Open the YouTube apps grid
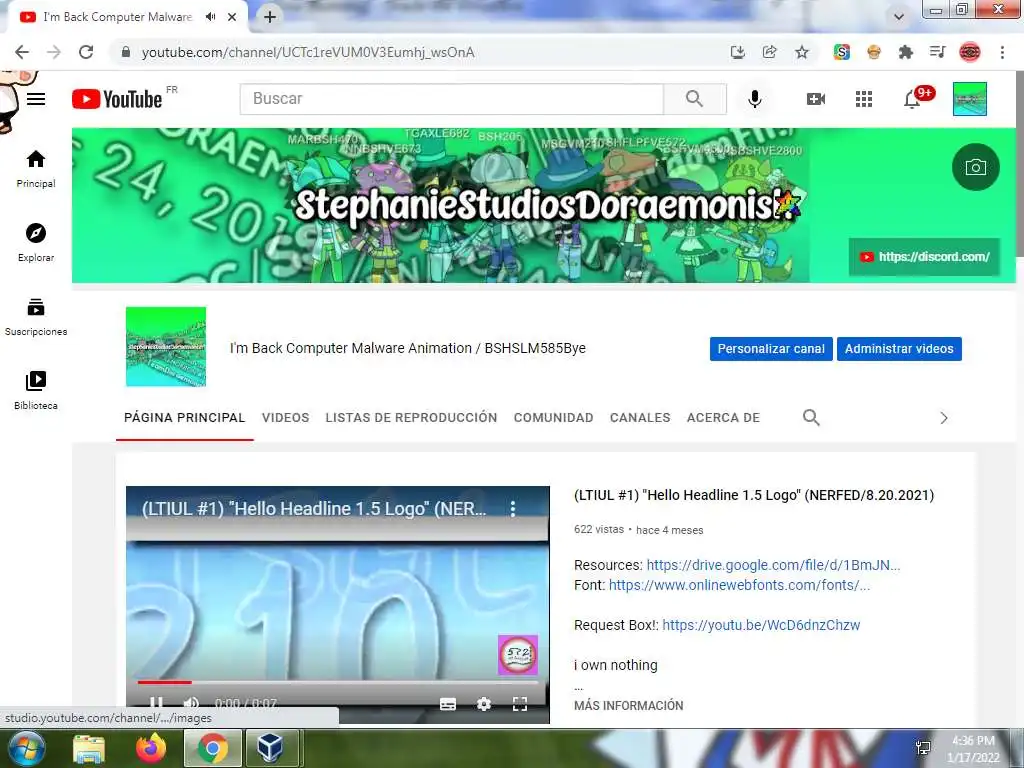This screenshot has height=768, width=1024. pos(864,99)
